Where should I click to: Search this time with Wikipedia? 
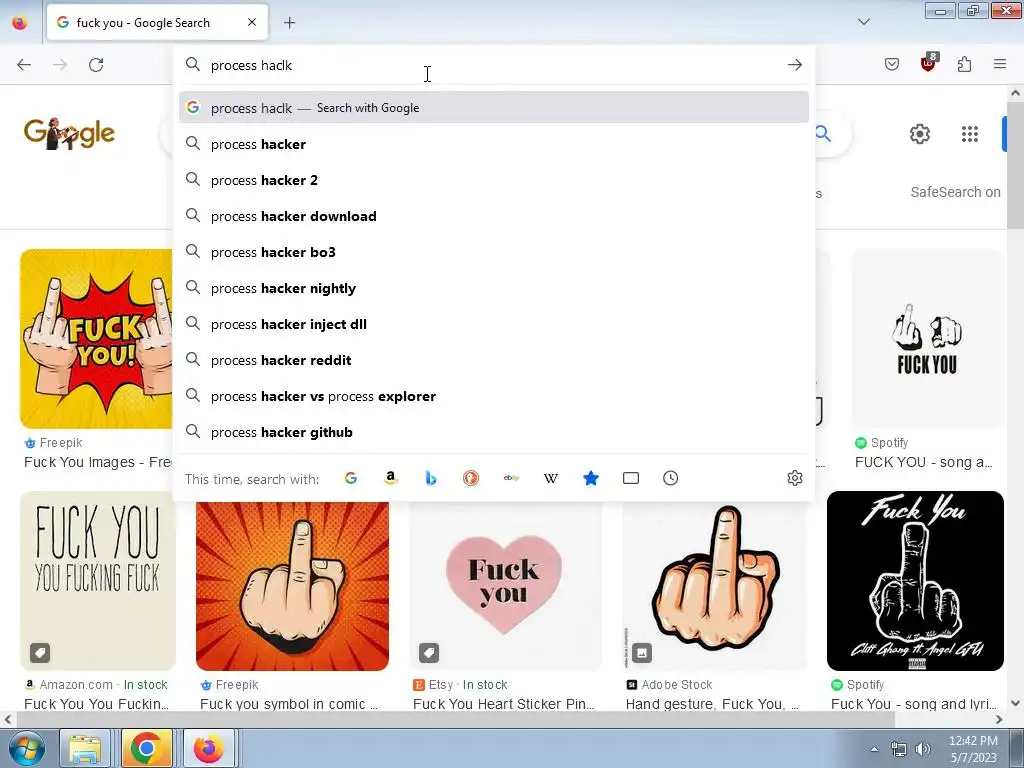[x=551, y=478]
